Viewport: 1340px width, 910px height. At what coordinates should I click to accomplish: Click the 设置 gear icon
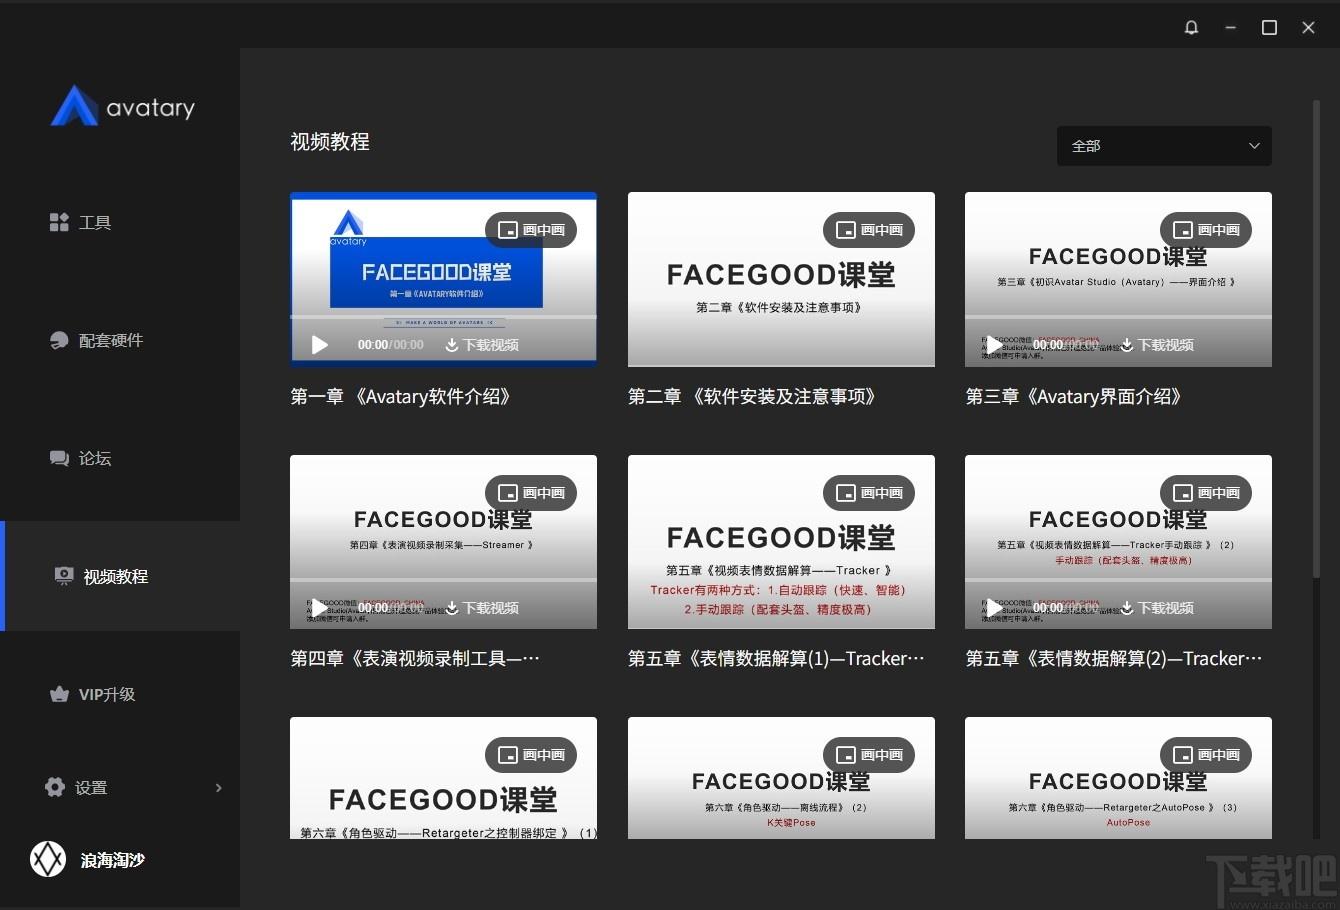pyautogui.click(x=55, y=787)
